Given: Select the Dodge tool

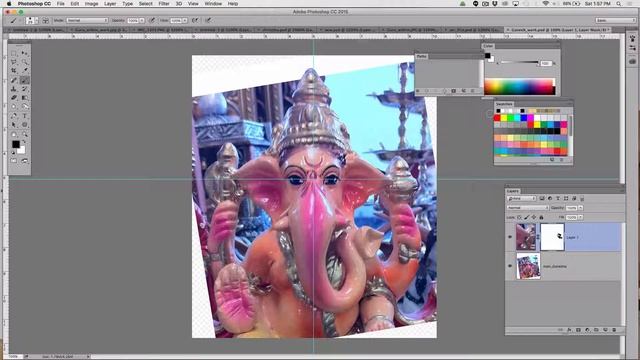Looking at the screenshot, I should (24, 107).
